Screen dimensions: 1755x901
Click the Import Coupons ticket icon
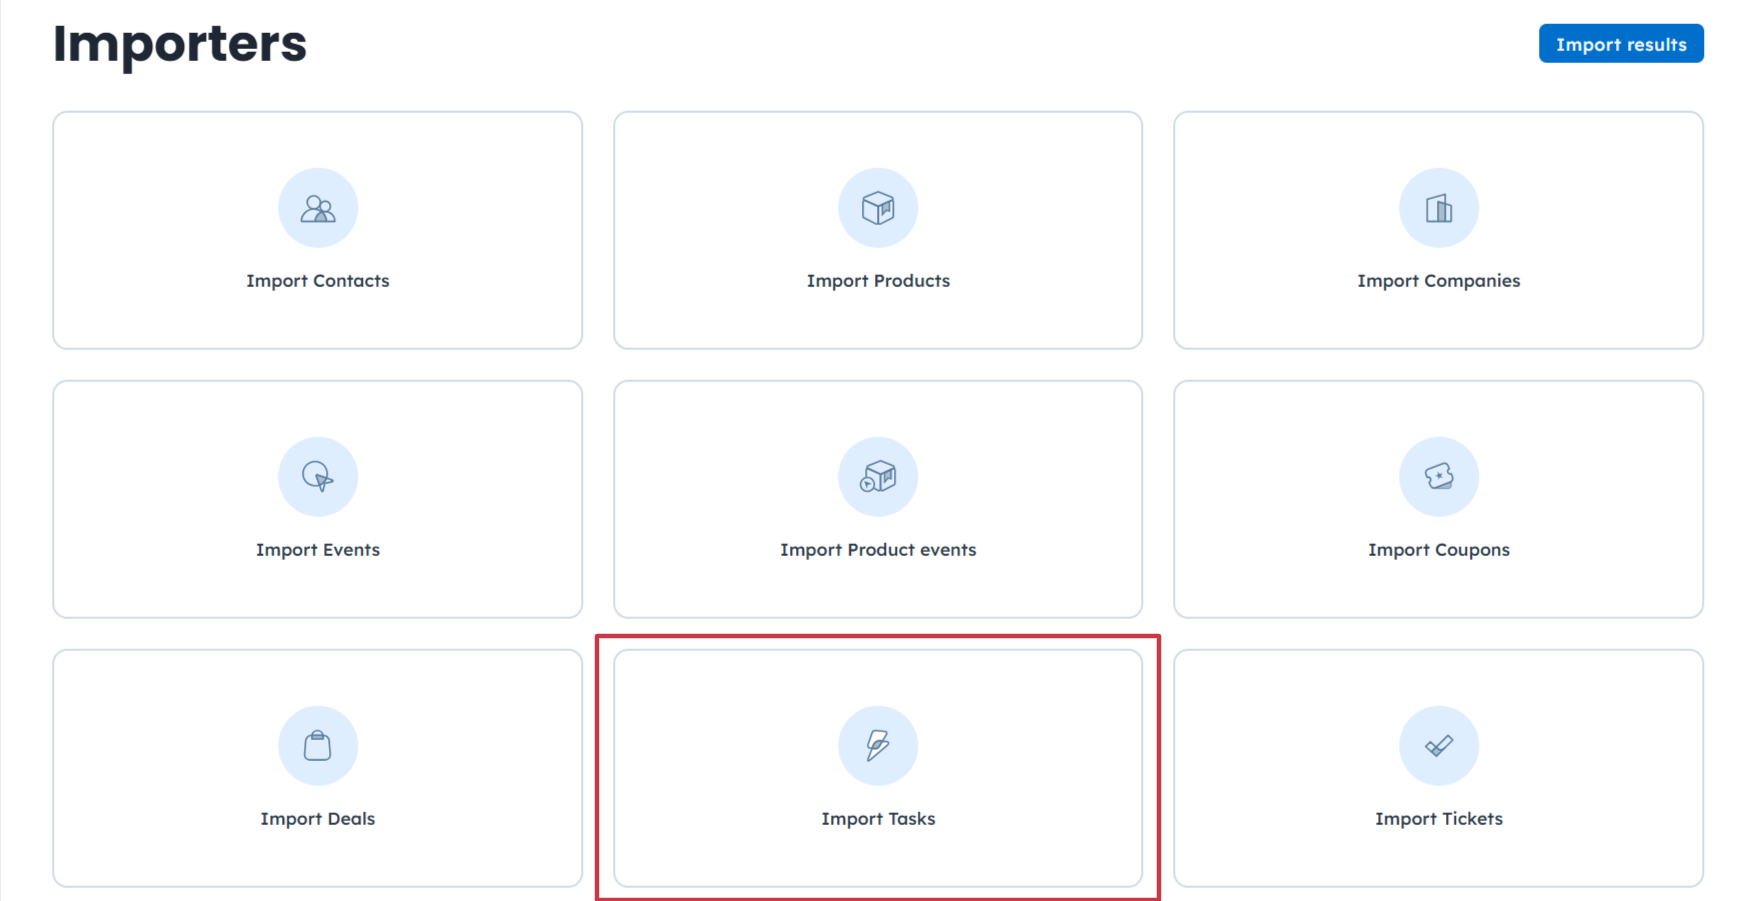coord(1439,477)
